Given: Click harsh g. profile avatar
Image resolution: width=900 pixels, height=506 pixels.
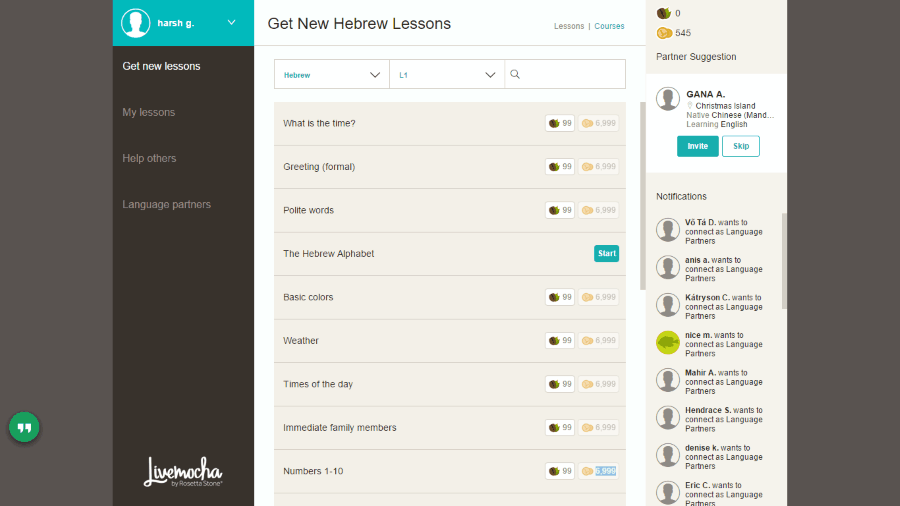Looking at the screenshot, I should (x=135, y=23).
